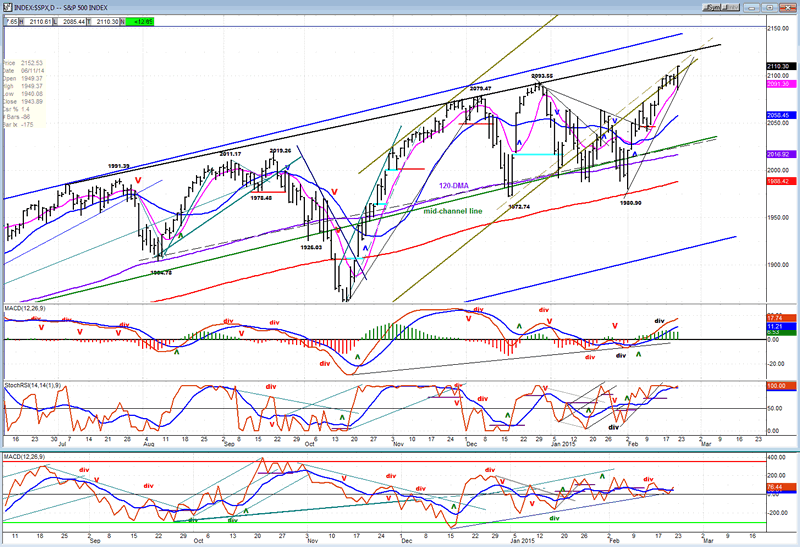This screenshot has width=800, height=547.
Task: Click the 1980.90 low price label
Action: click(631, 203)
